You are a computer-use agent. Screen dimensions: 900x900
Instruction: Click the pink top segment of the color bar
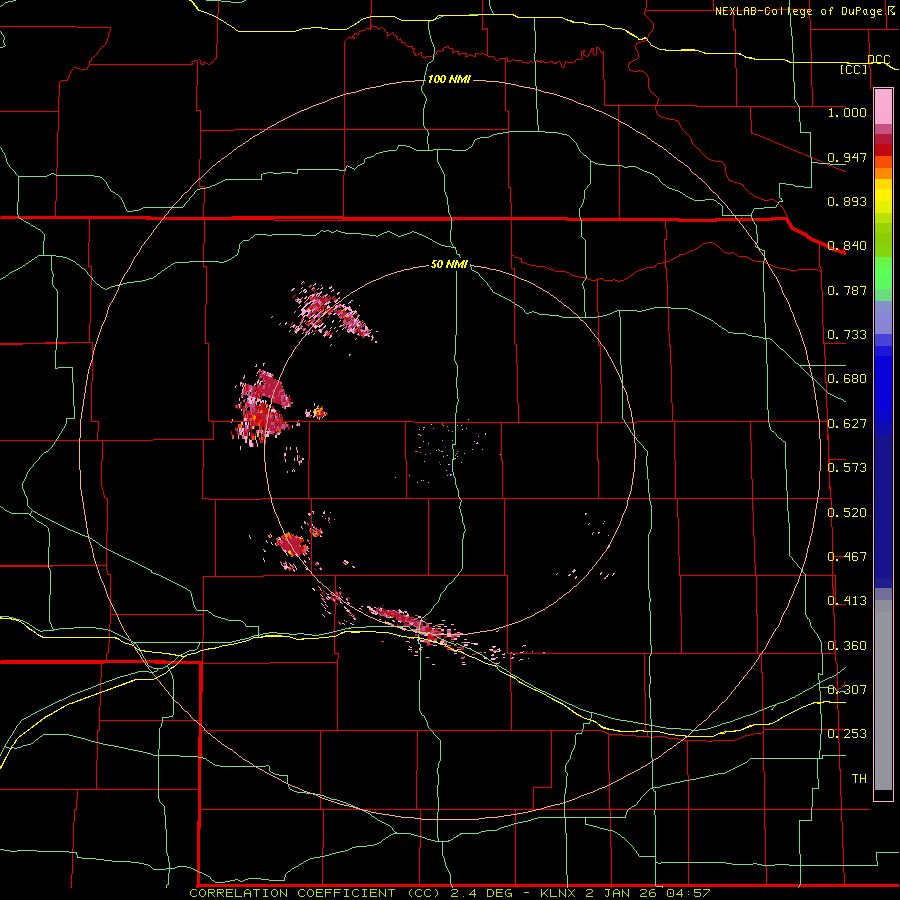[883, 106]
